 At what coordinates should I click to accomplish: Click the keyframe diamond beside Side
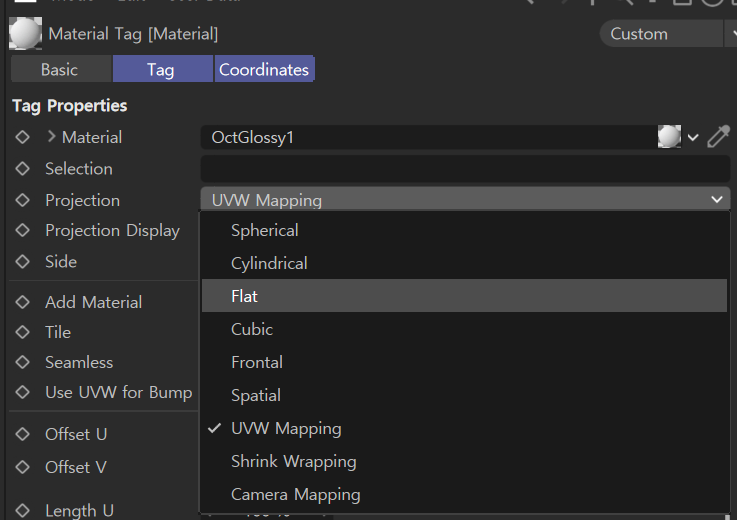tap(23, 261)
